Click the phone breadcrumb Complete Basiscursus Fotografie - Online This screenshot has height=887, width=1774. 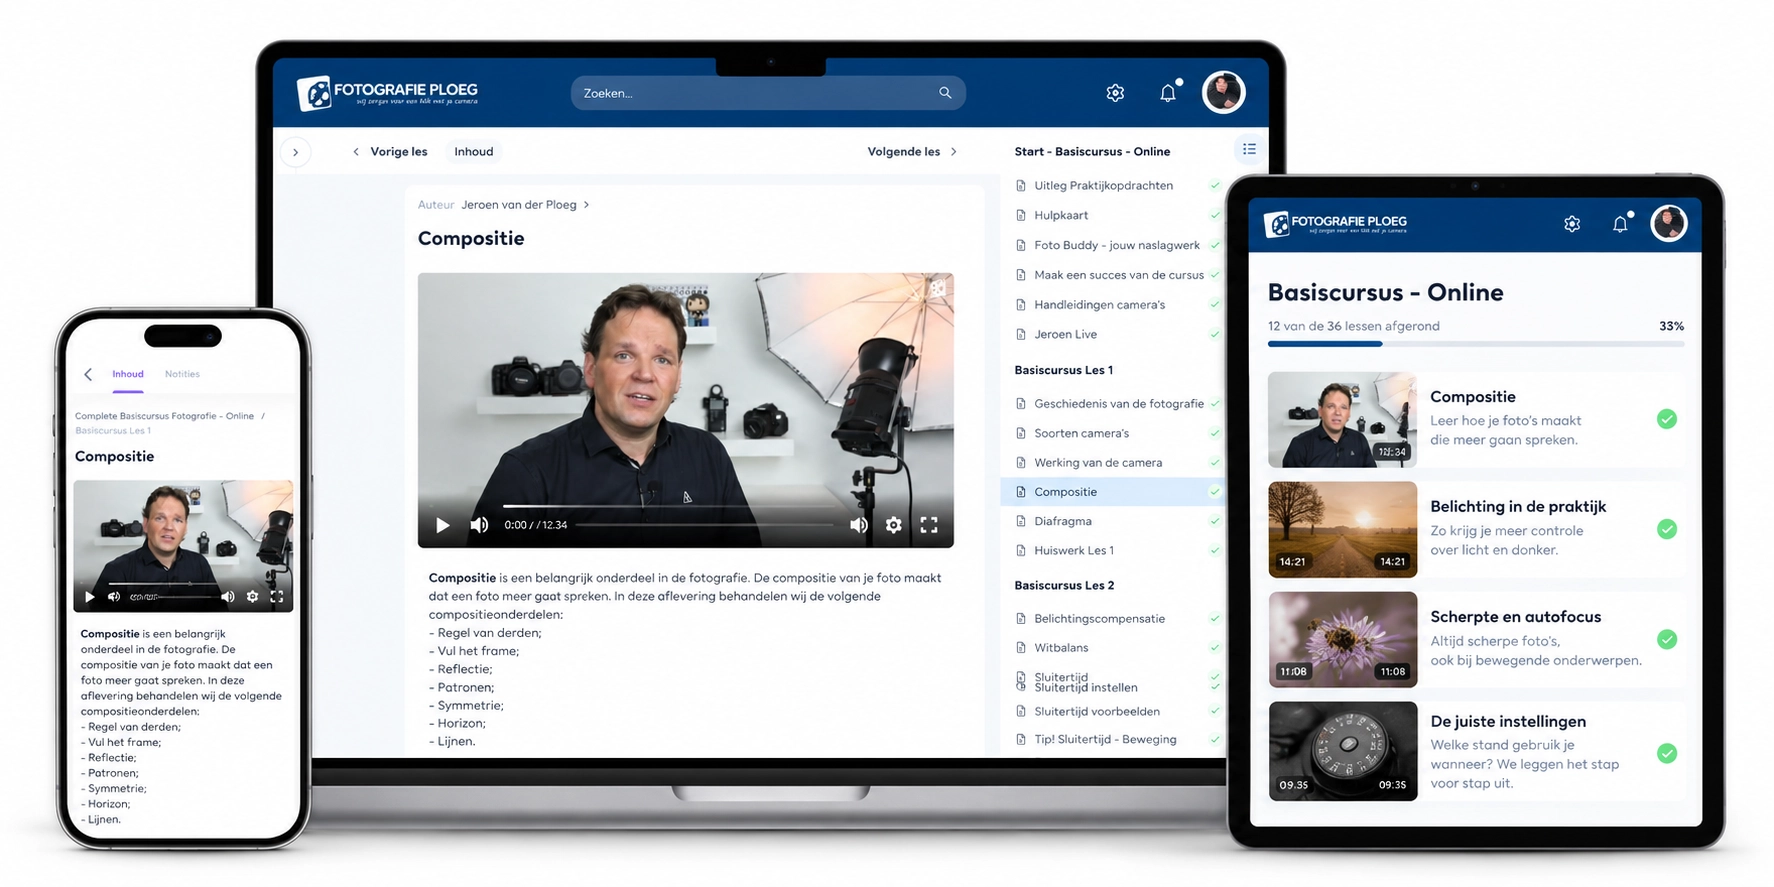(164, 416)
